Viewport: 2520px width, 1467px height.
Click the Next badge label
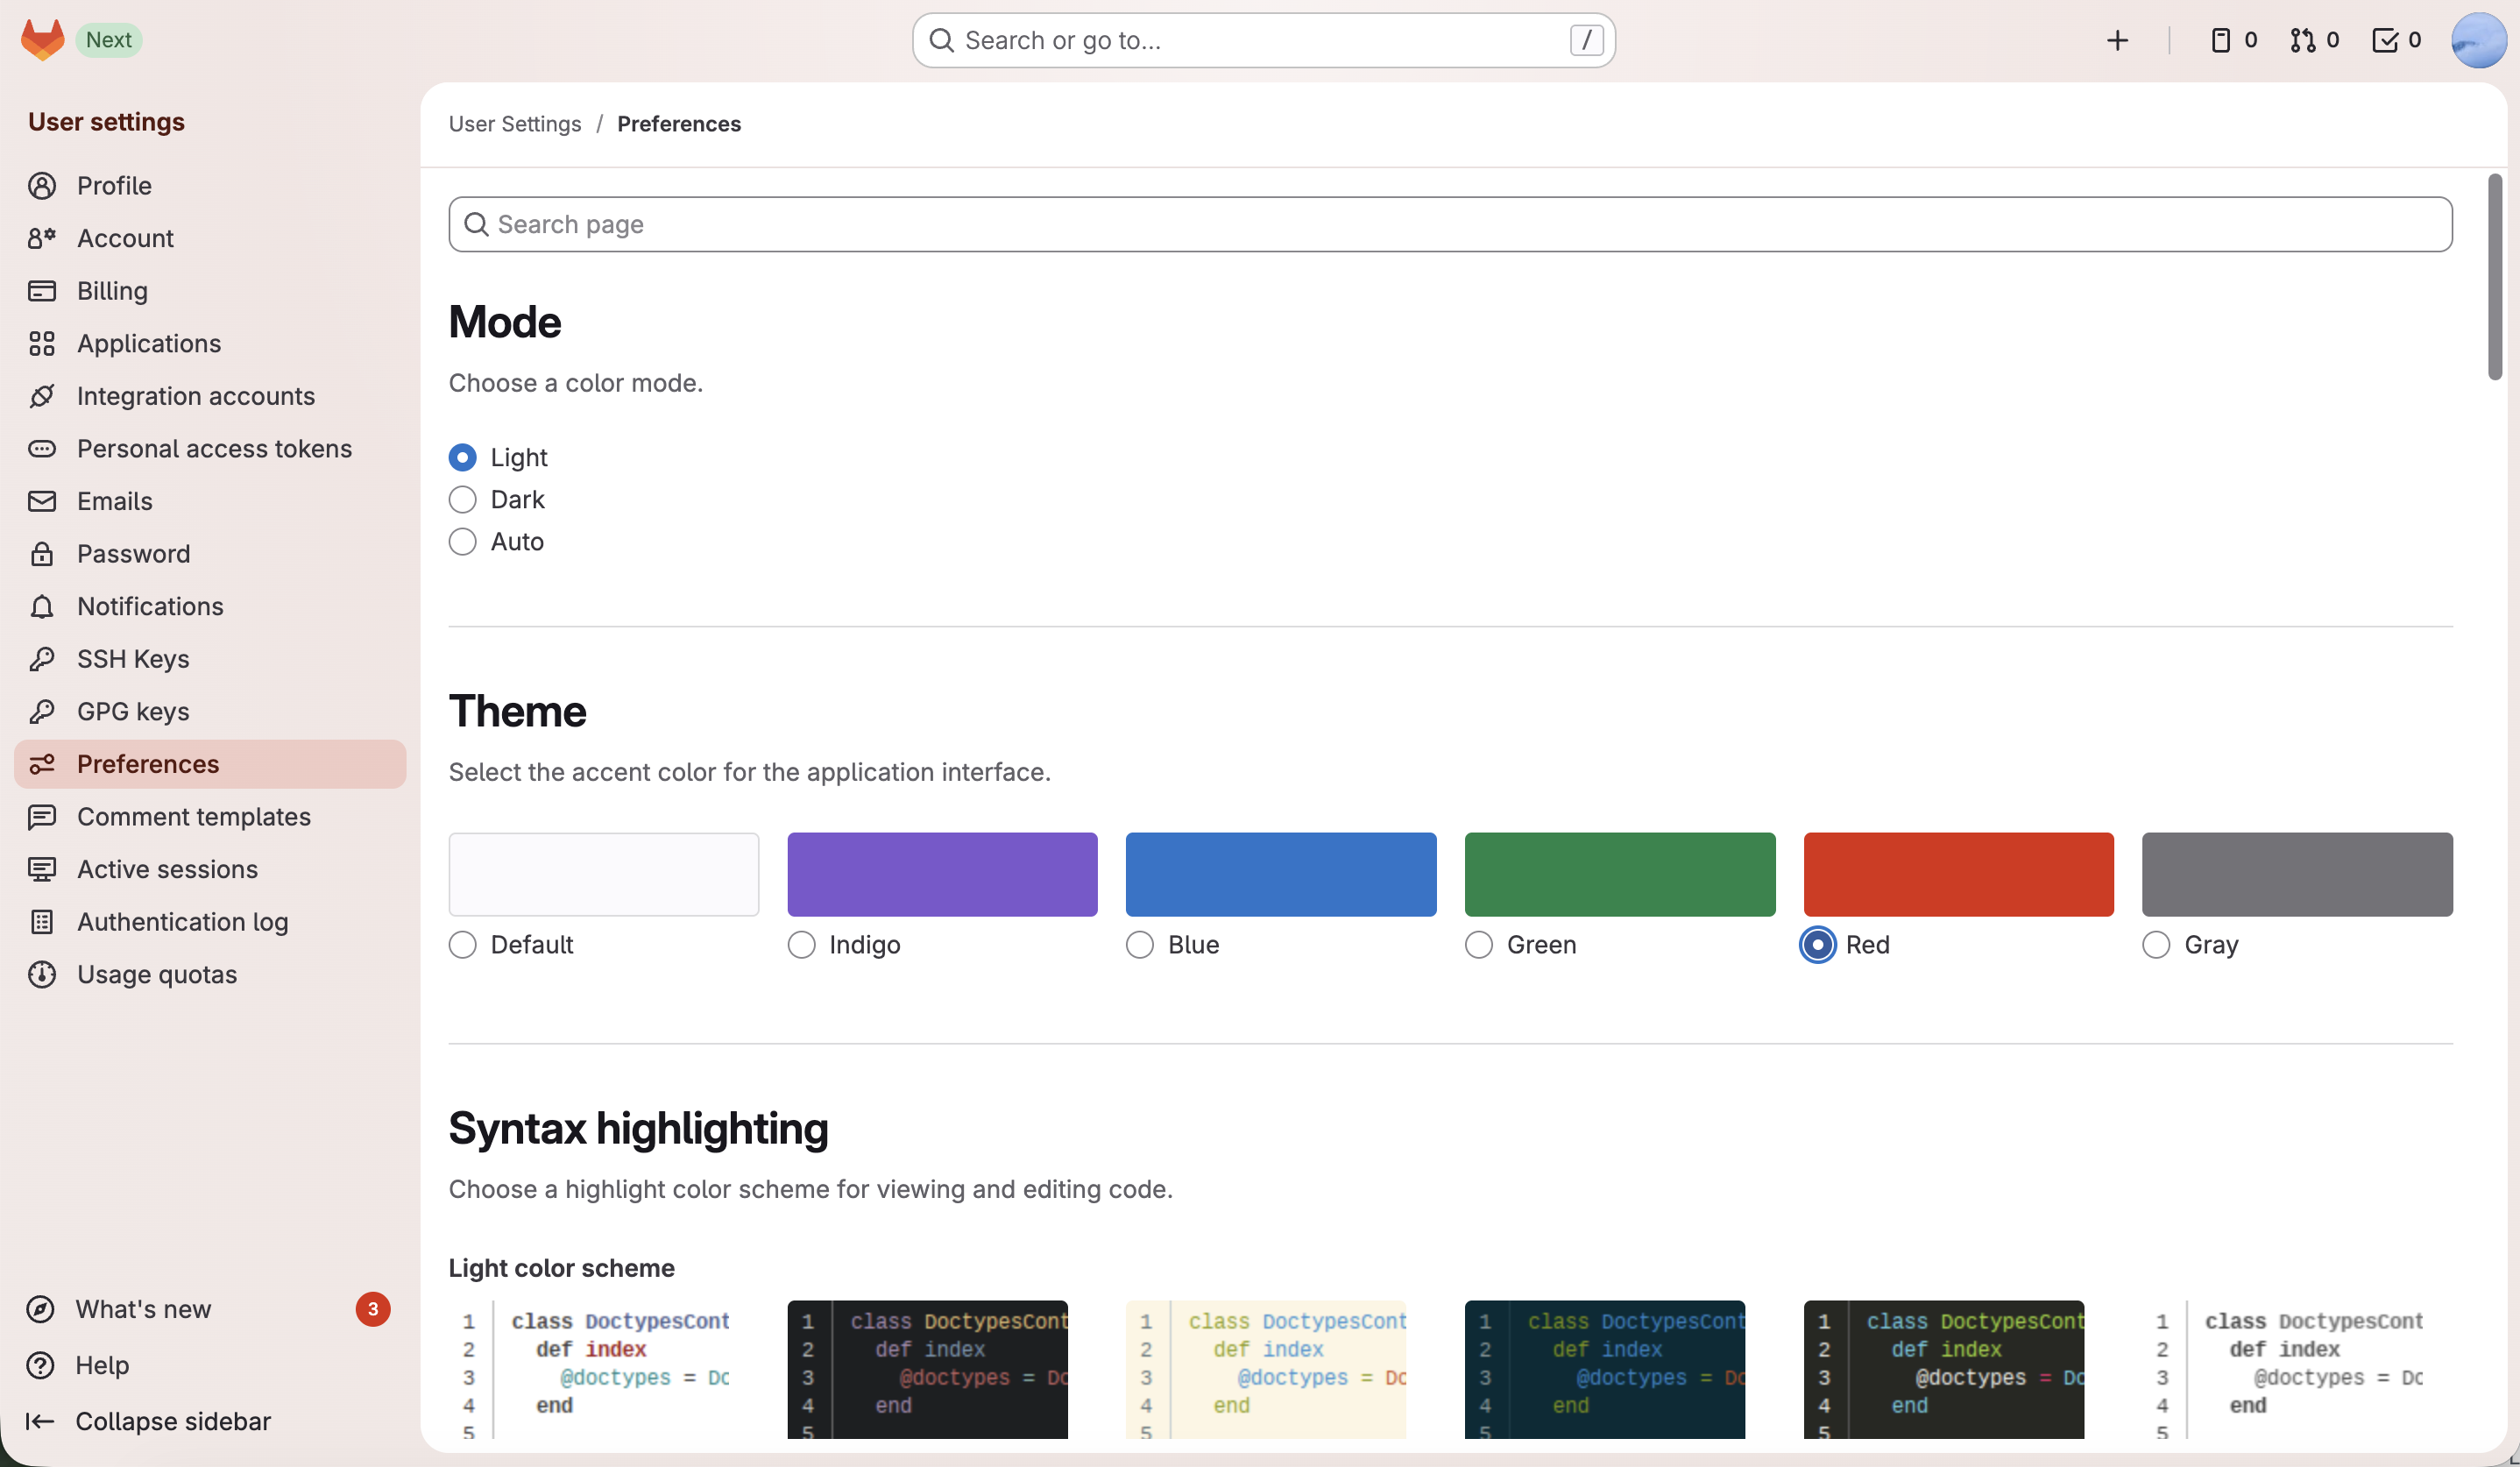pyautogui.click(x=108, y=40)
